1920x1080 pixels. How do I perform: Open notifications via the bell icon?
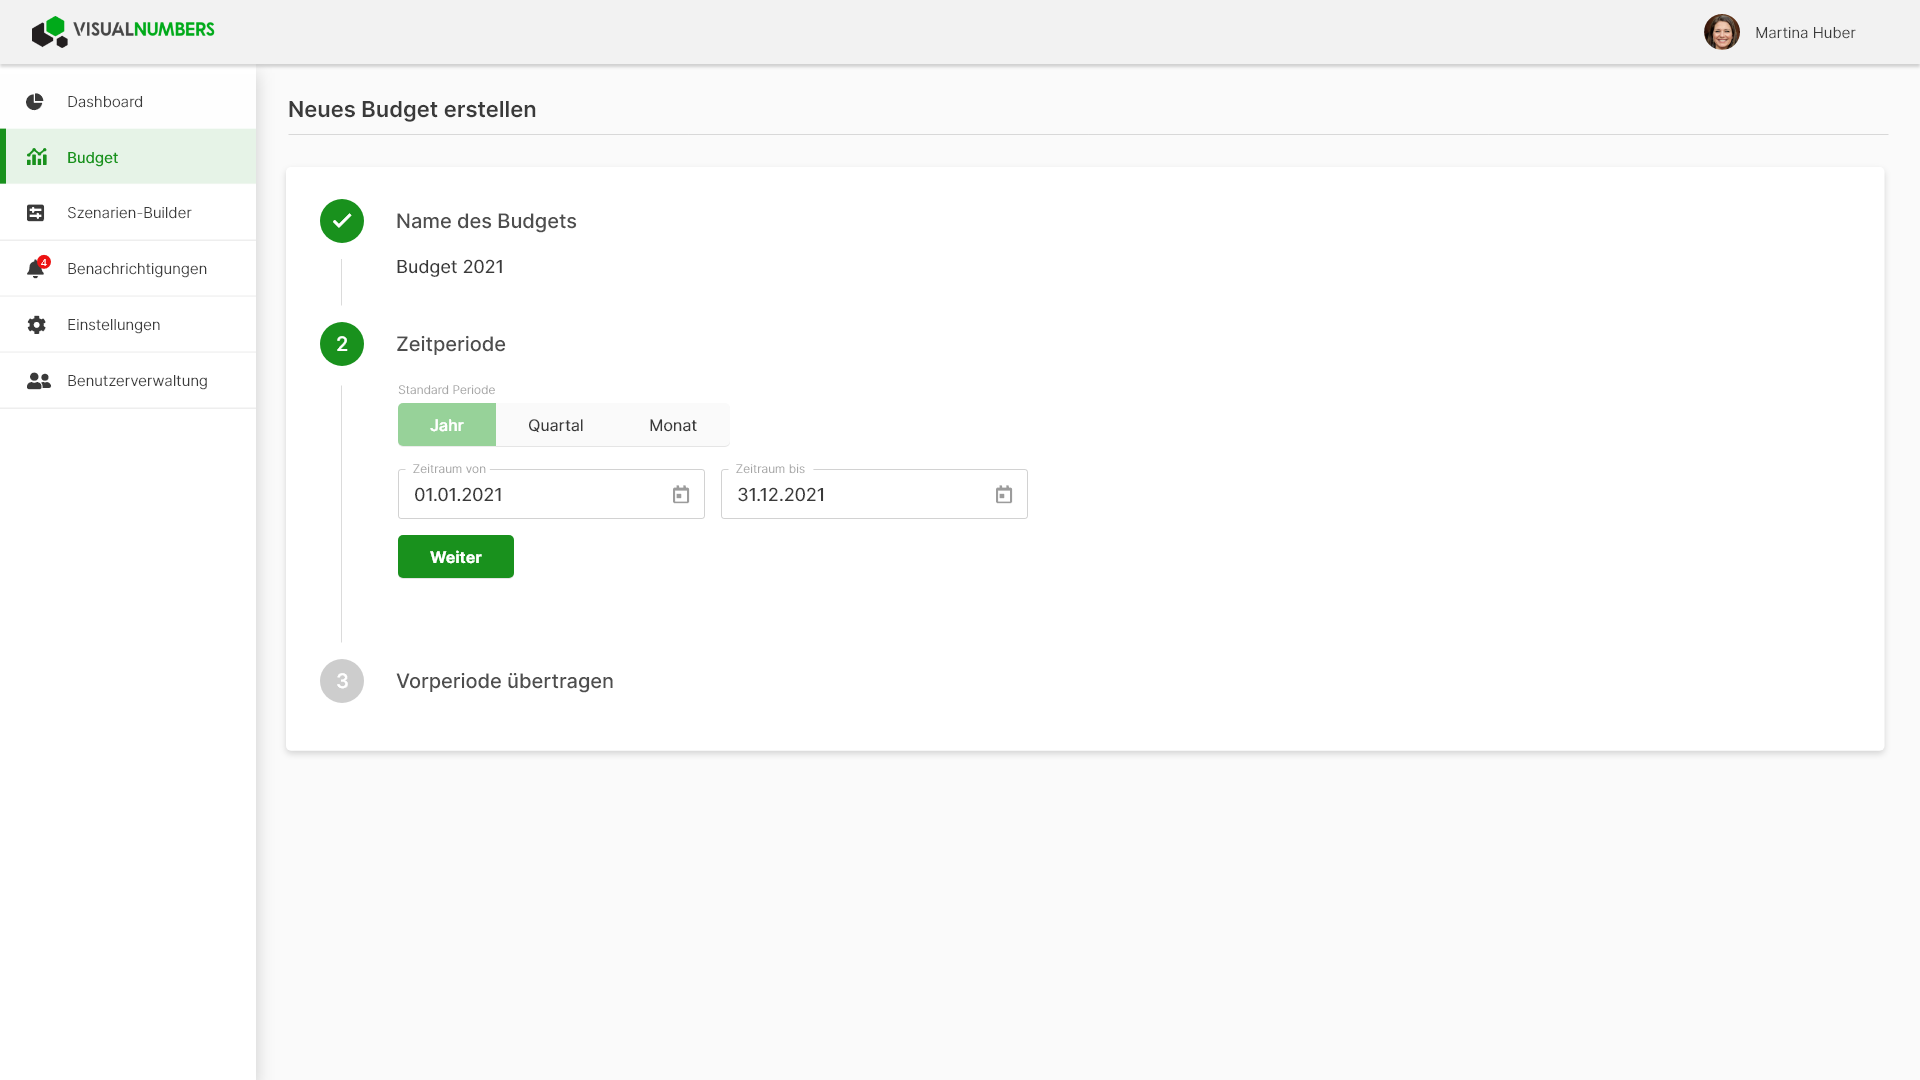37,268
